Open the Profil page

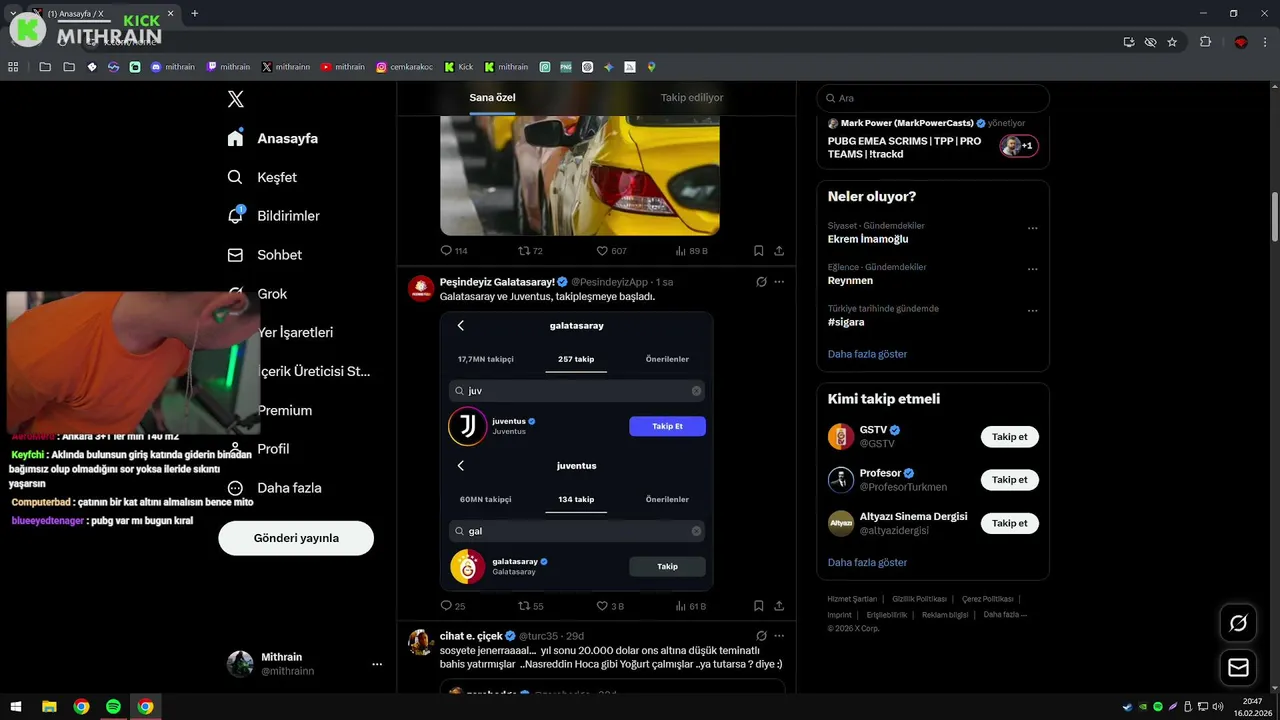coord(261,449)
